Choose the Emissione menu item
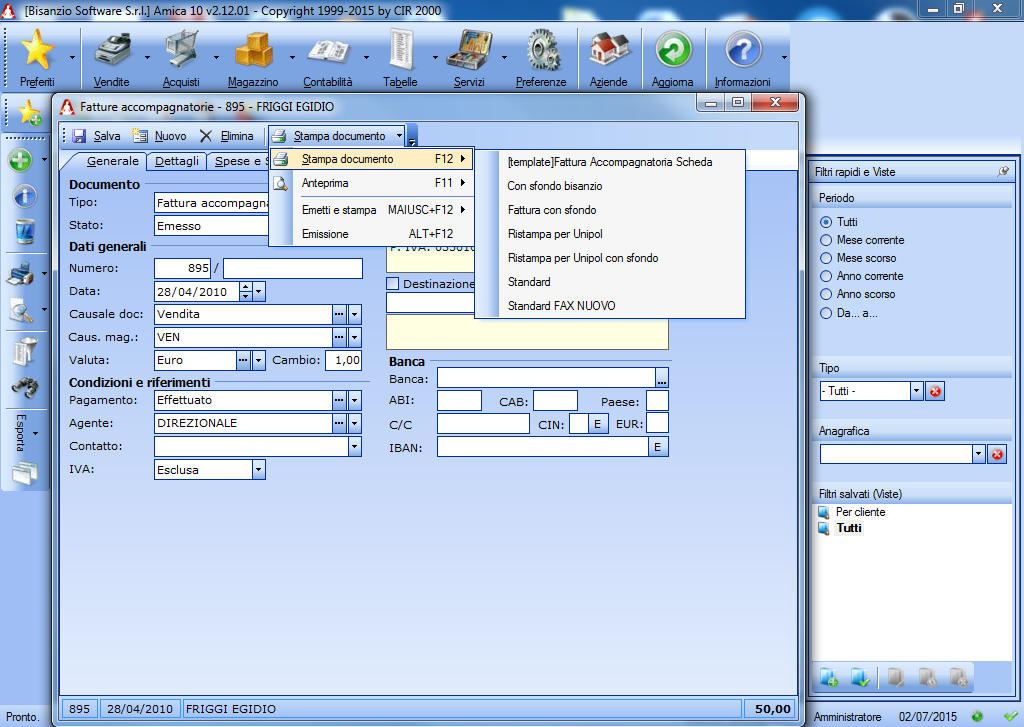 coord(372,234)
